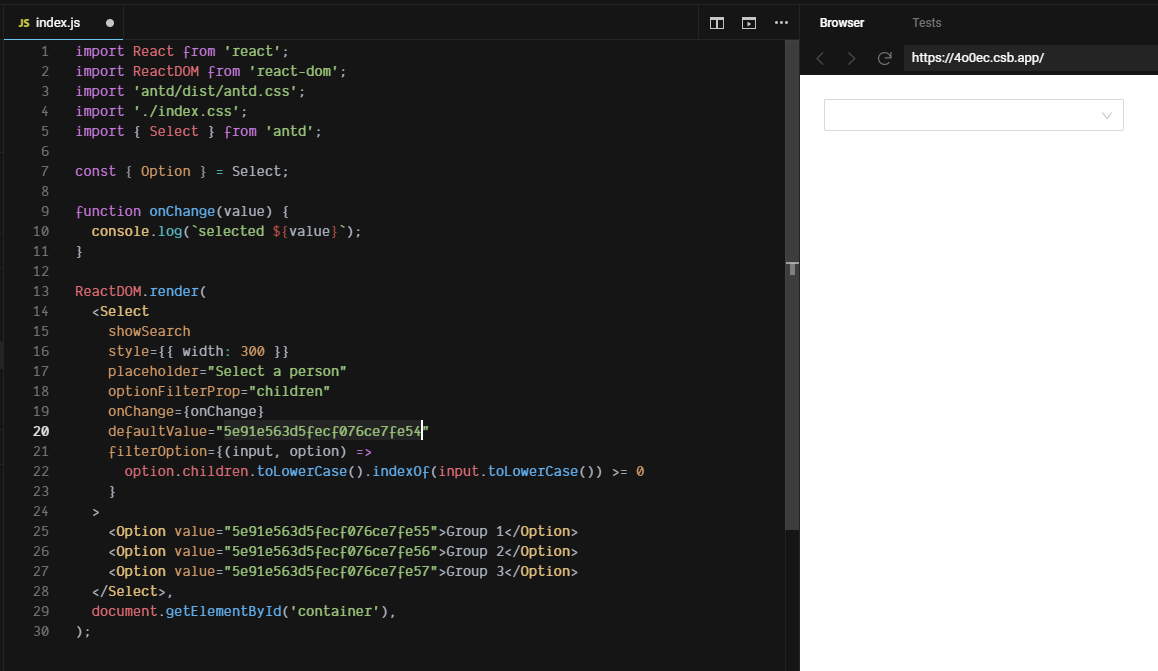Navigate forward in the preview browser
The width and height of the screenshot is (1158, 671).
point(849,58)
